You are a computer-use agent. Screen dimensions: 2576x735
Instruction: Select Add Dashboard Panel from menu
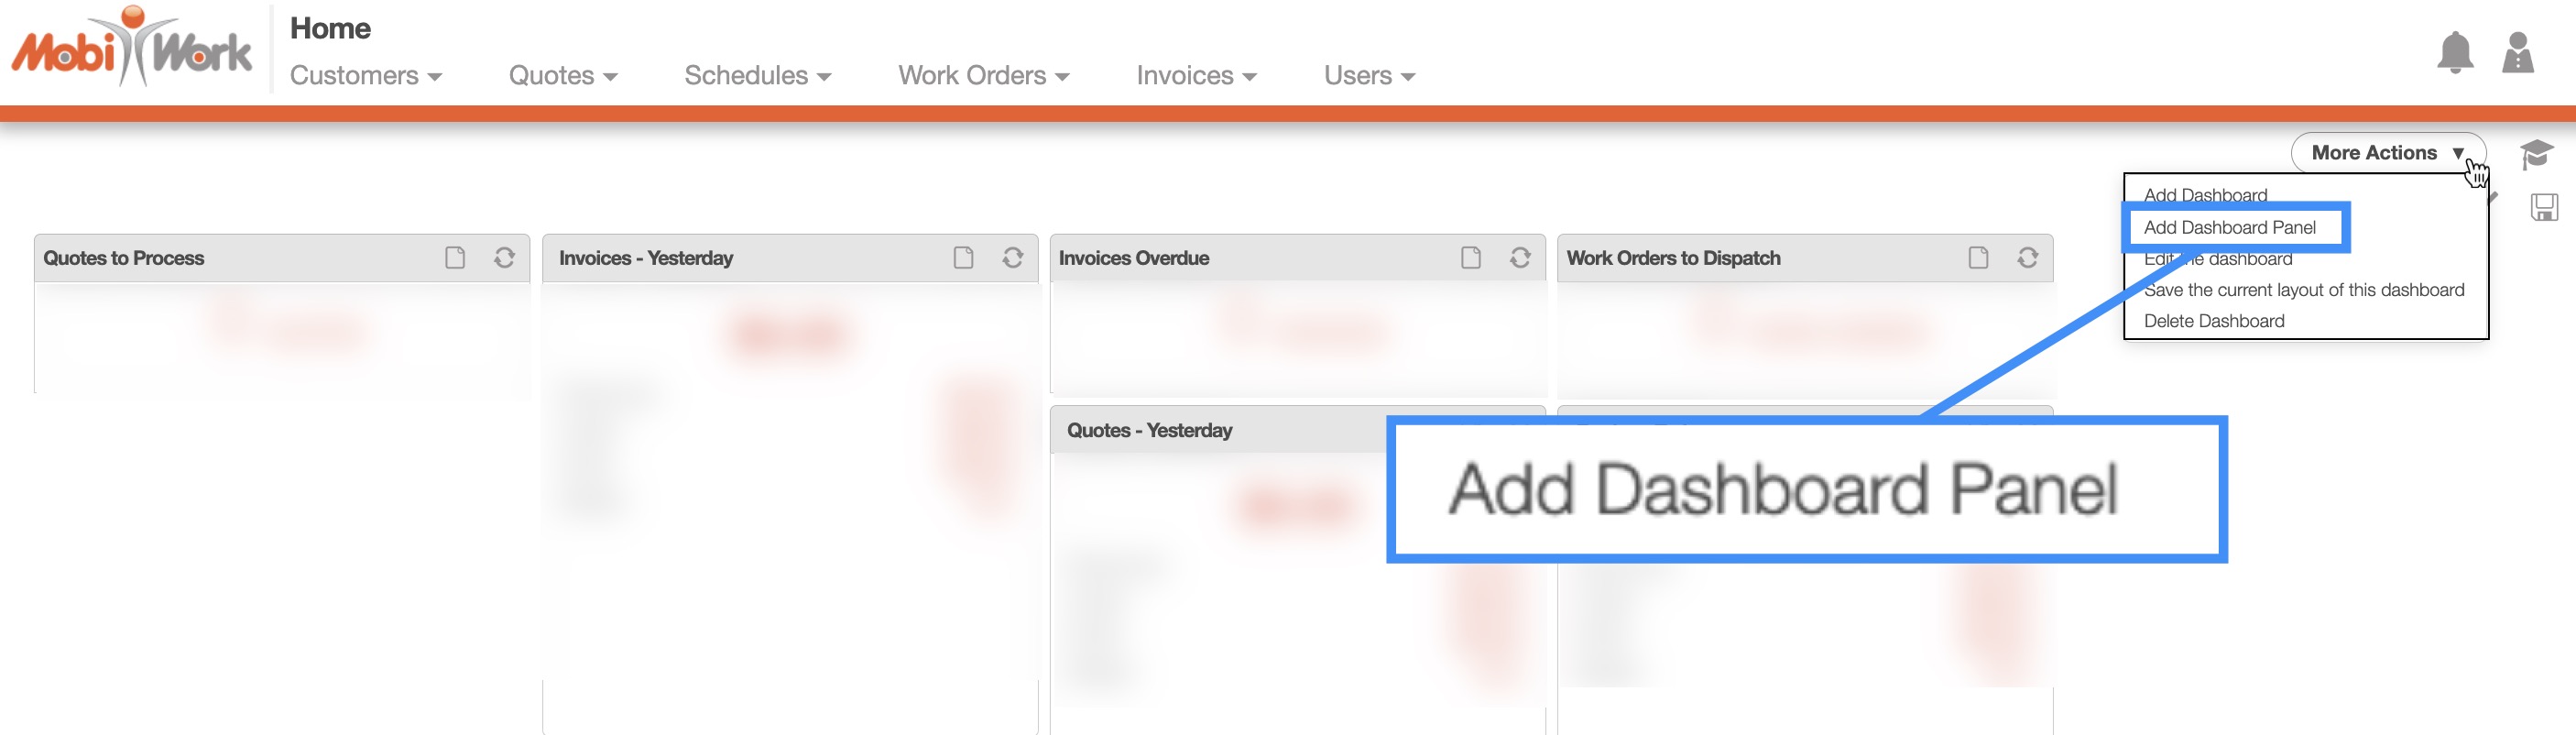[2229, 227]
